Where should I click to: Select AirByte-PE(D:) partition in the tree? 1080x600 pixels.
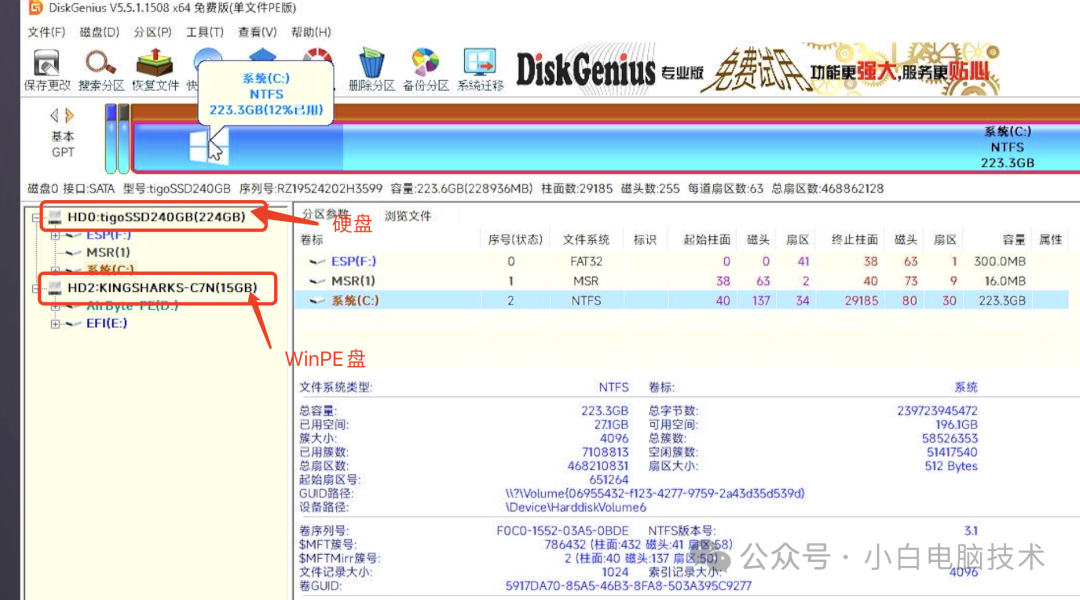132,306
